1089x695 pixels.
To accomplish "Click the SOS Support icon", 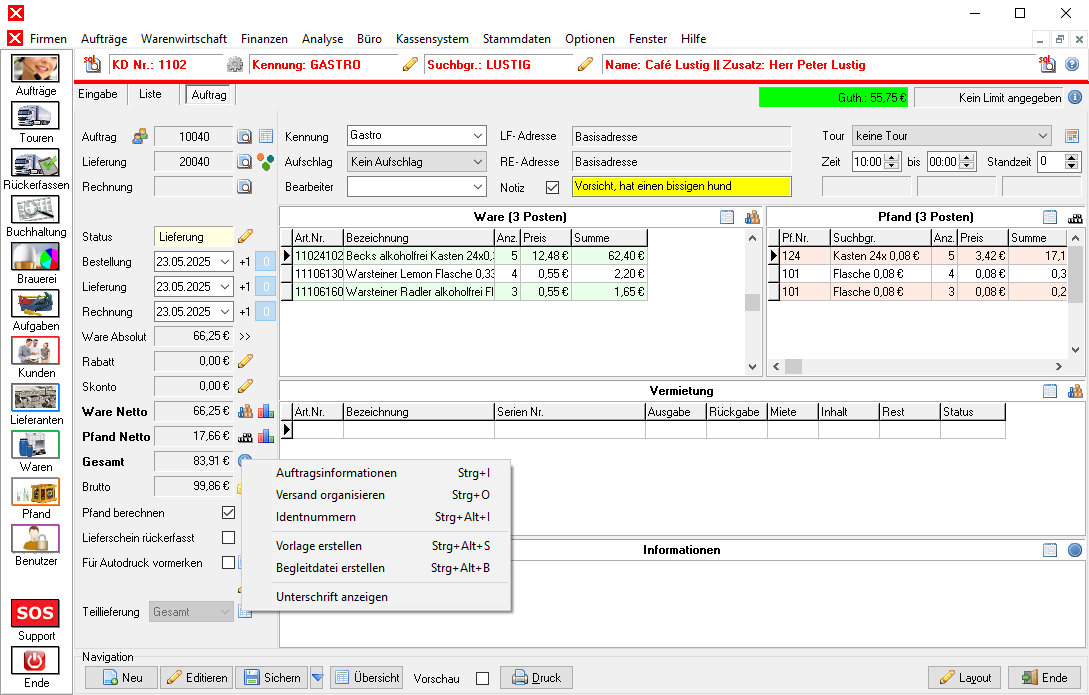I will (36, 613).
